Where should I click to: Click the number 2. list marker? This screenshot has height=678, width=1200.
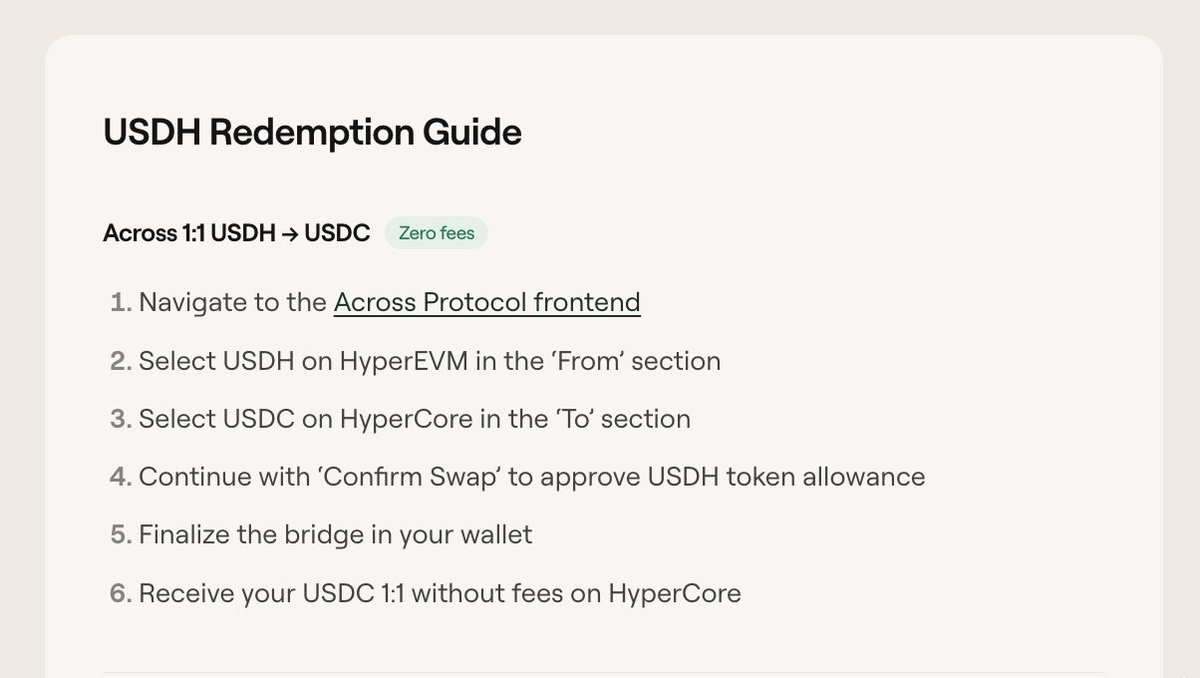(x=121, y=361)
